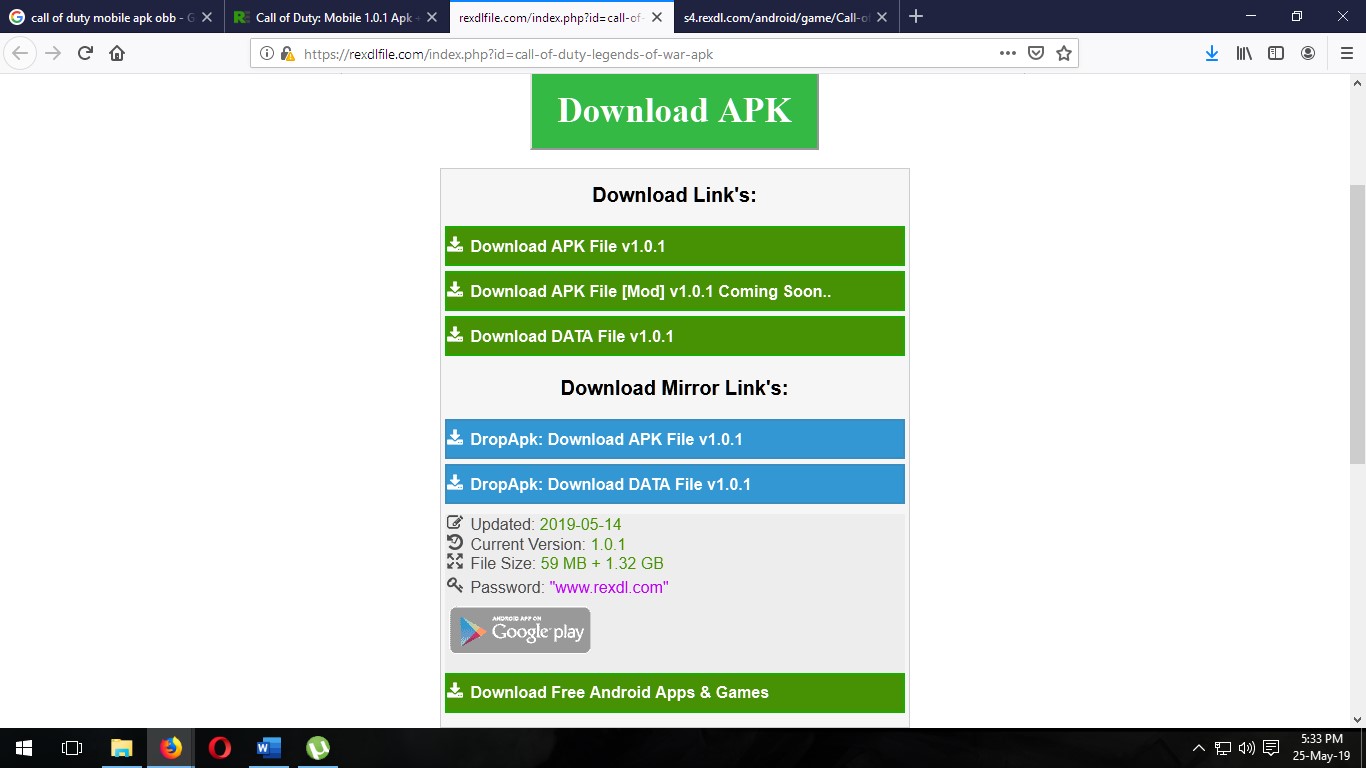
Task: Click the home button in Firefox
Action: click(116, 53)
